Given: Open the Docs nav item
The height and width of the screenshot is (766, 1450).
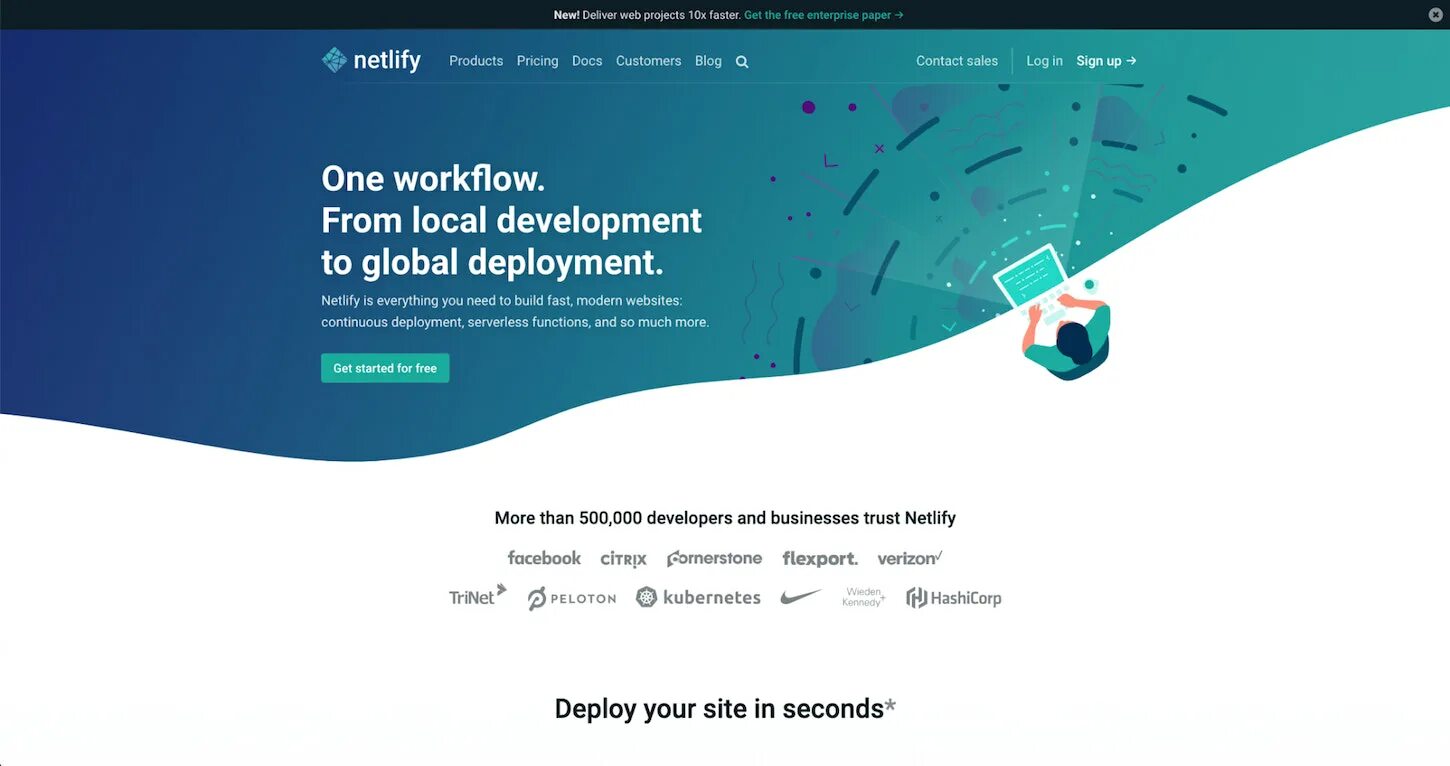Looking at the screenshot, I should pyautogui.click(x=587, y=61).
